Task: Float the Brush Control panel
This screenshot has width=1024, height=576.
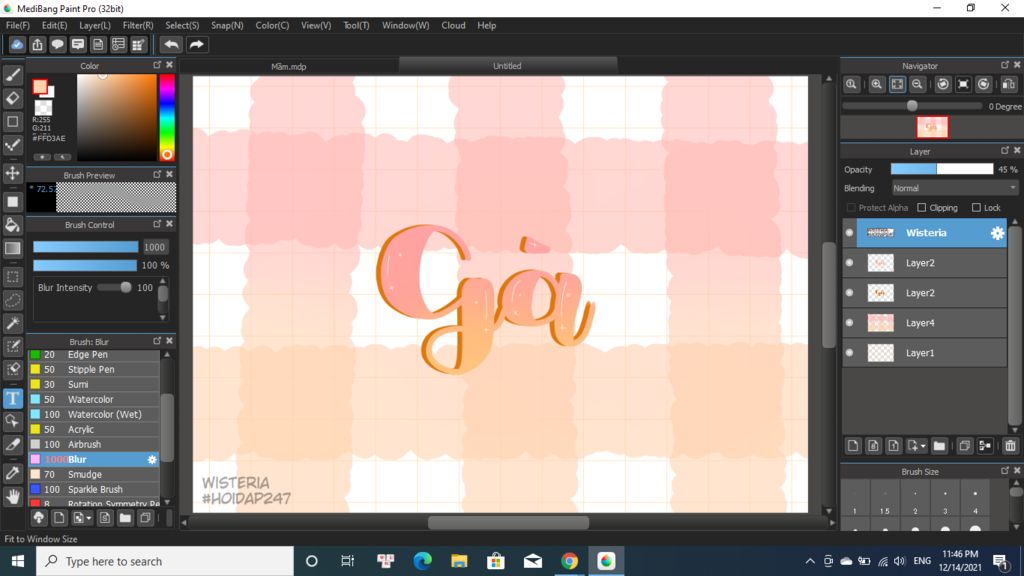Action: coord(157,224)
